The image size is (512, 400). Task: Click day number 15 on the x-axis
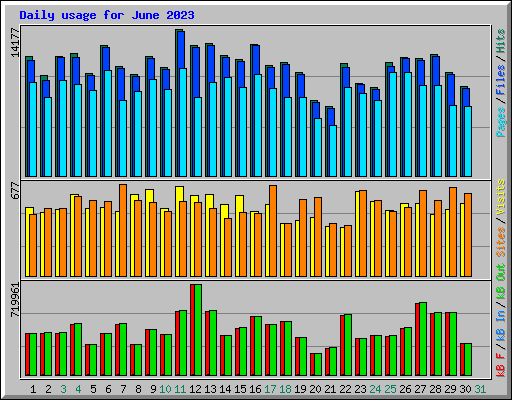(x=240, y=389)
